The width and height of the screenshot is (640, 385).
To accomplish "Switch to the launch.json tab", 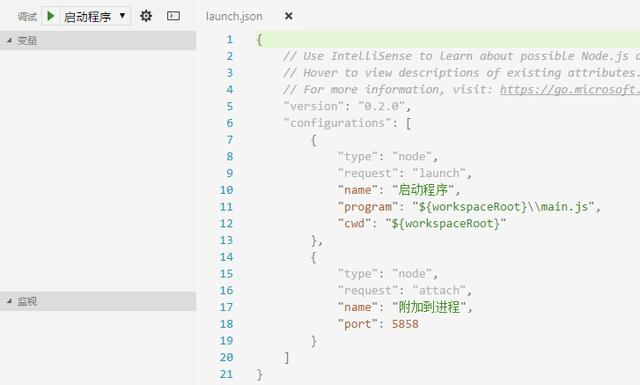I will (x=234, y=16).
